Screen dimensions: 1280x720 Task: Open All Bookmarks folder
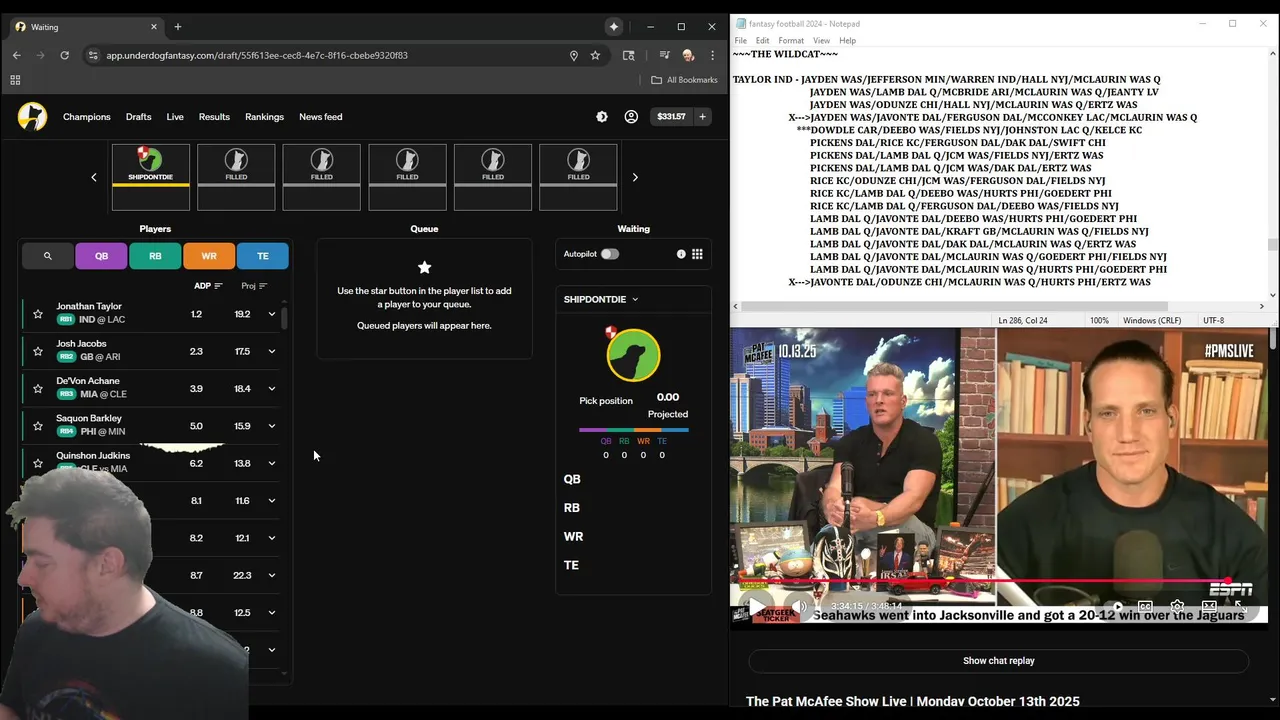pos(684,80)
